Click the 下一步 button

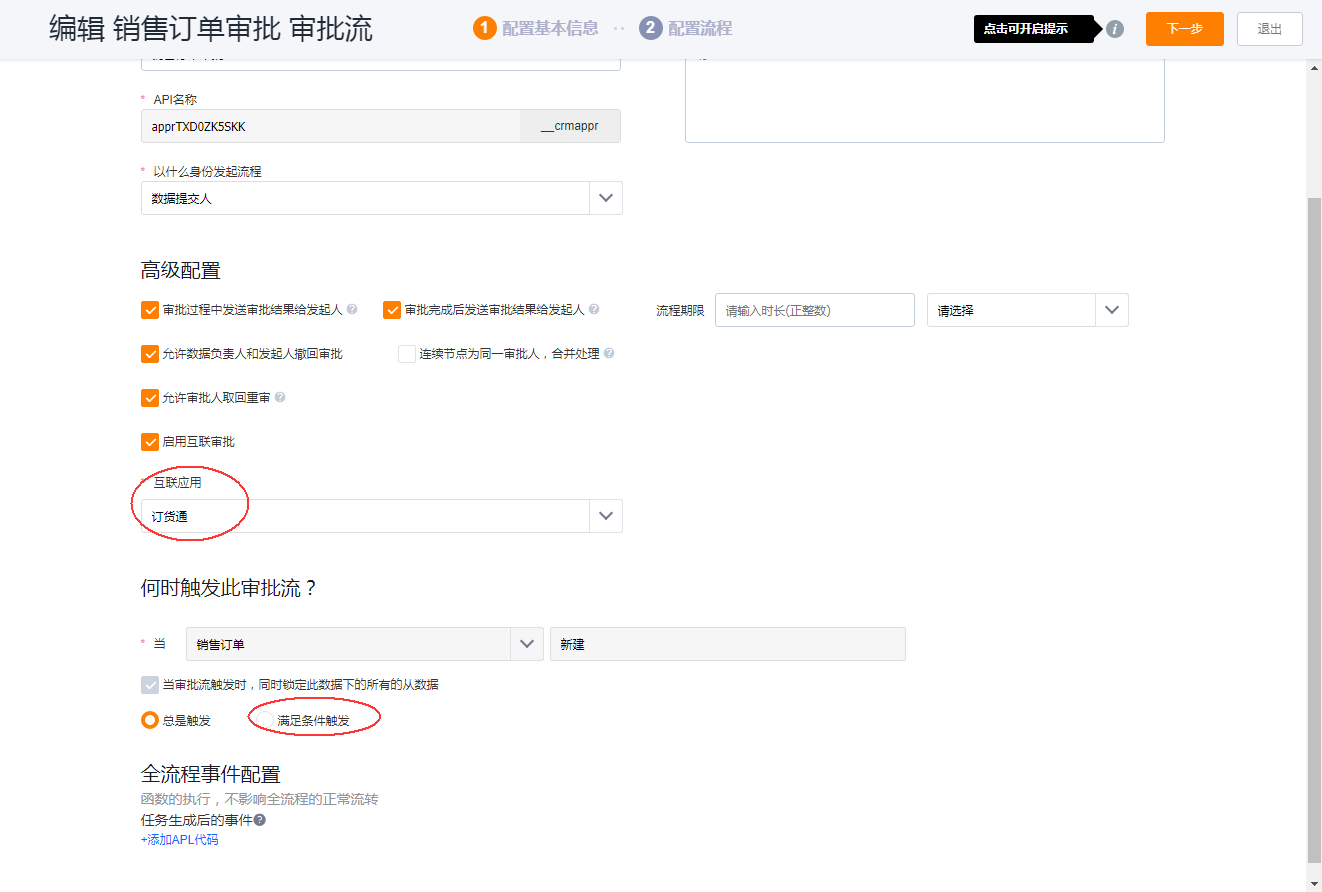click(x=1185, y=29)
